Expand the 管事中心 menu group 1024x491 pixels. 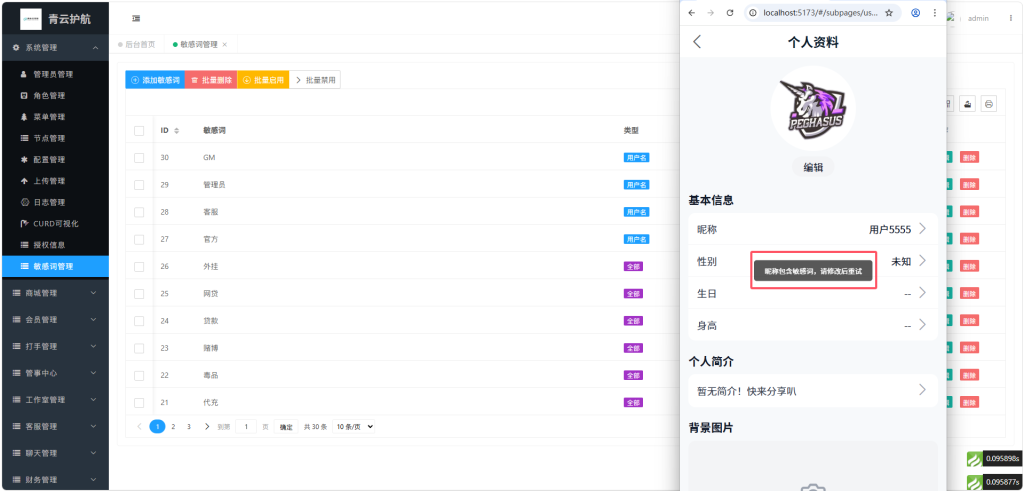pyautogui.click(x=54, y=373)
